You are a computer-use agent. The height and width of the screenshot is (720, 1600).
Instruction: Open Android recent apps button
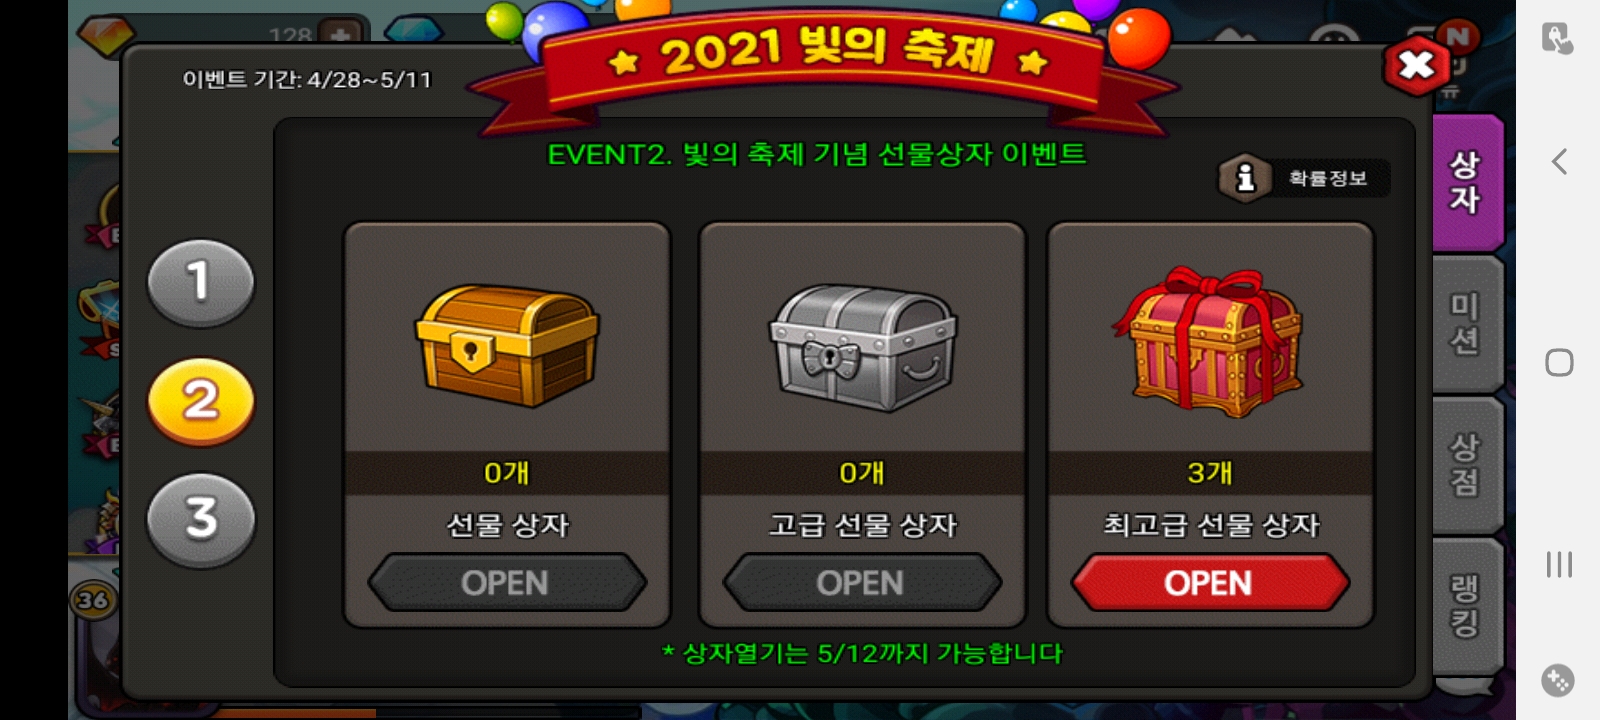[x=1559, y=564]
